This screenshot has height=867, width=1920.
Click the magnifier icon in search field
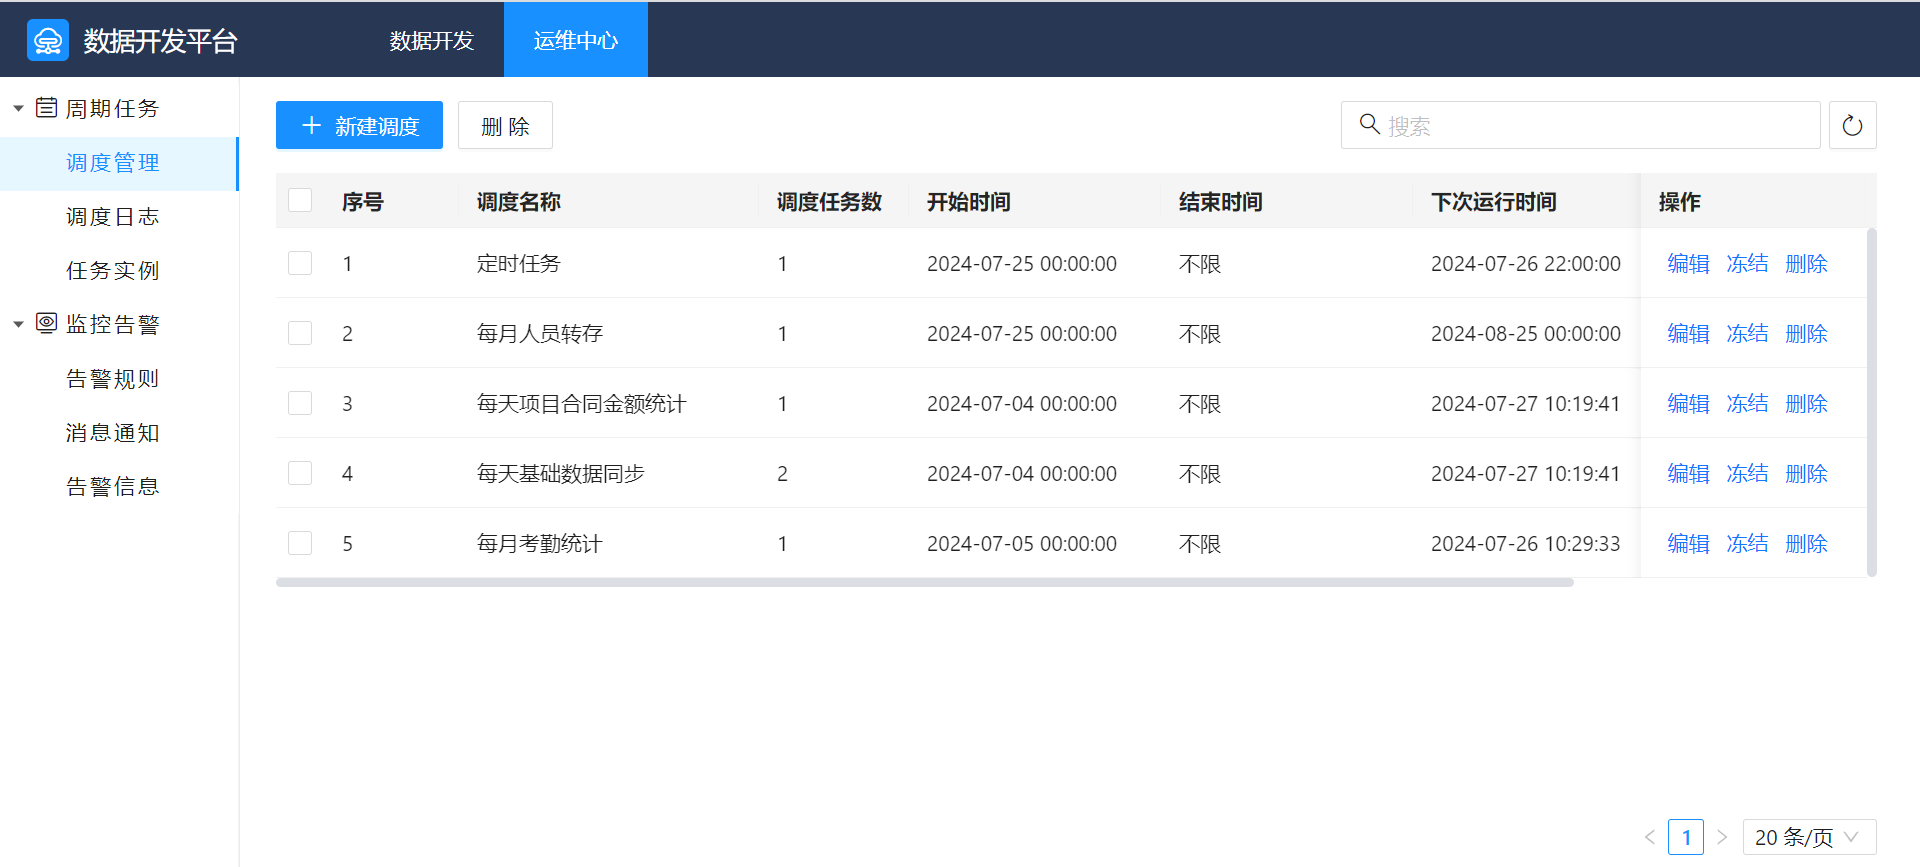pos(1369,124)
